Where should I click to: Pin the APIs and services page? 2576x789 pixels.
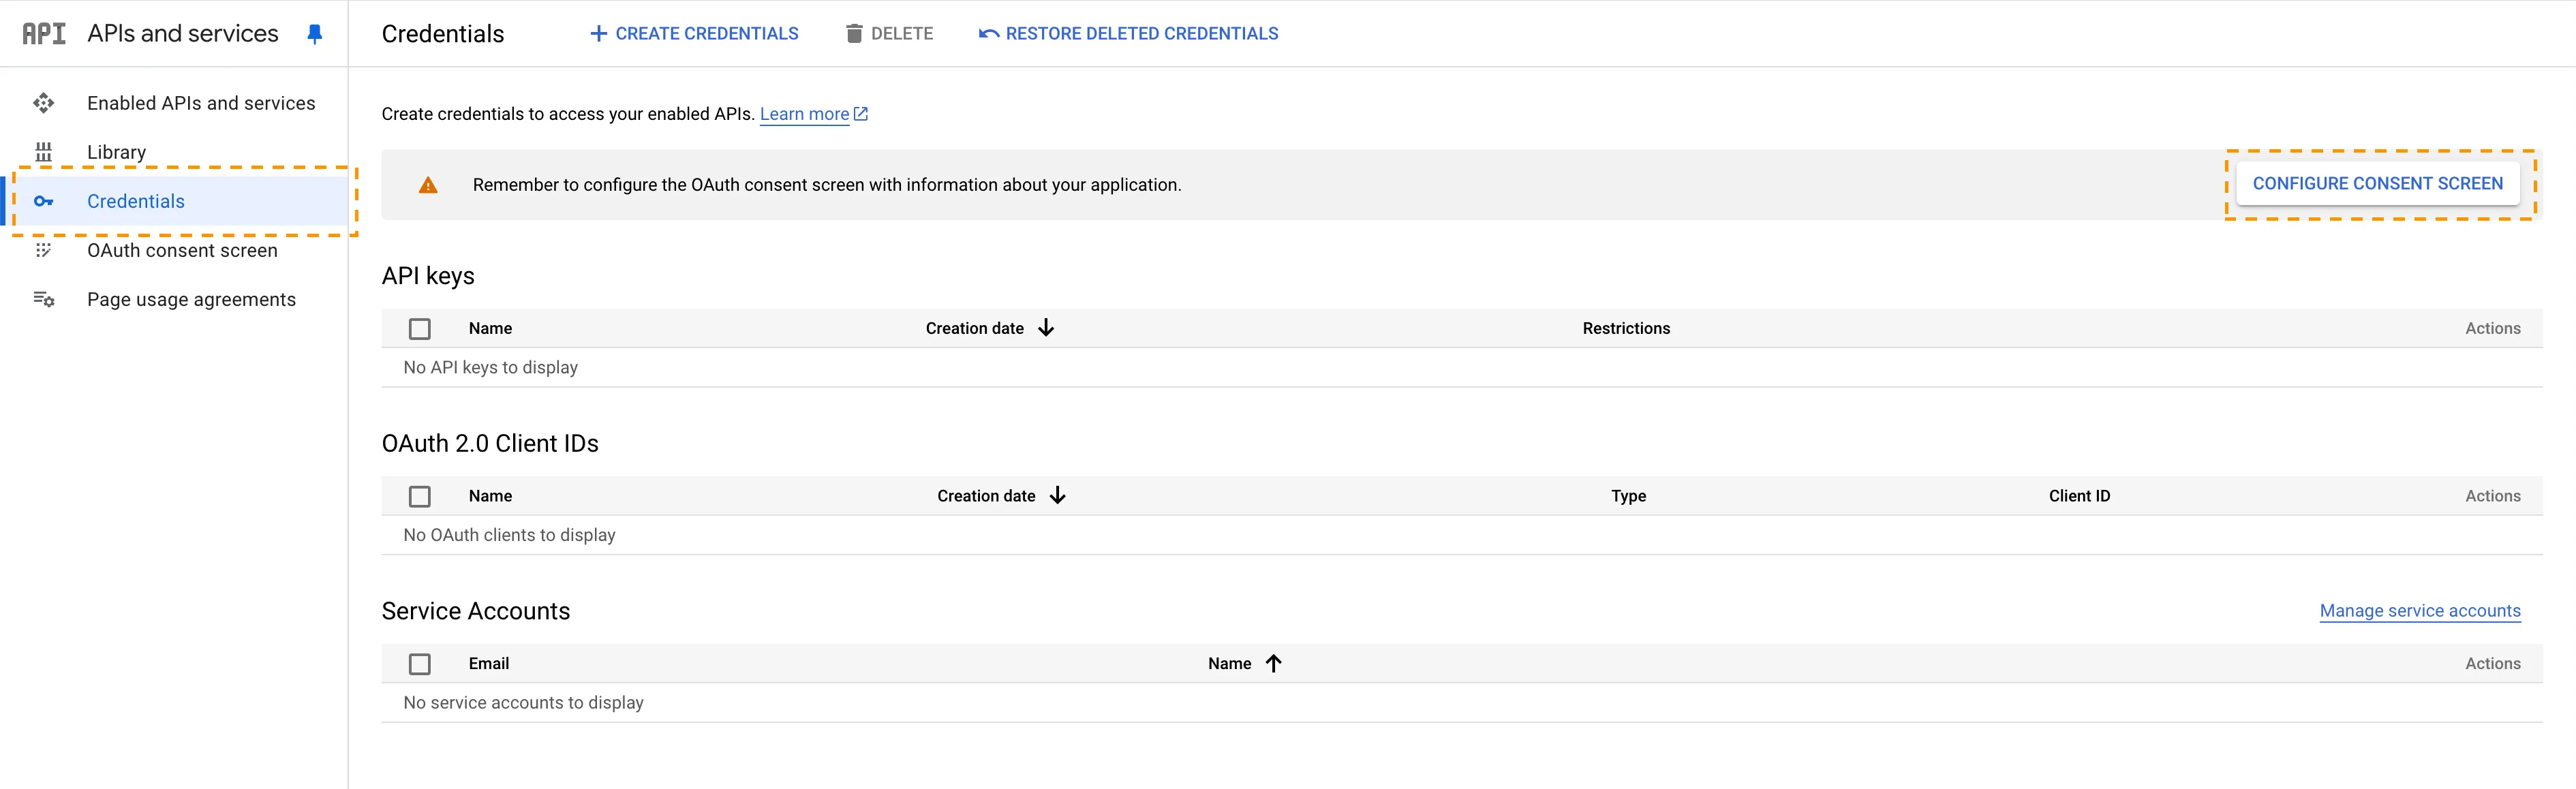pyautogui.click(x=315, y=33)
